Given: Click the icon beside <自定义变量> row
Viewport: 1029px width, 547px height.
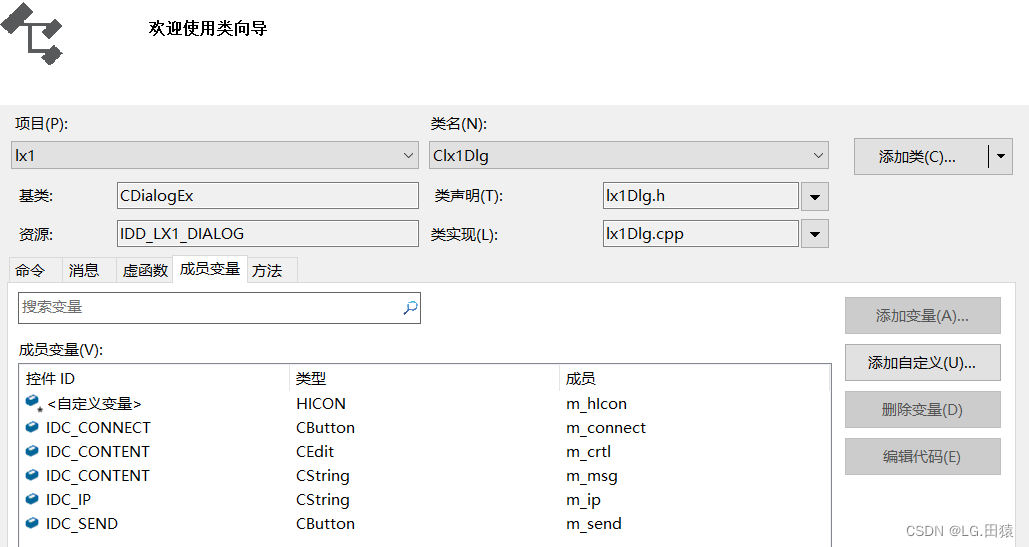Looking at the screenshot, I should 33,403.
